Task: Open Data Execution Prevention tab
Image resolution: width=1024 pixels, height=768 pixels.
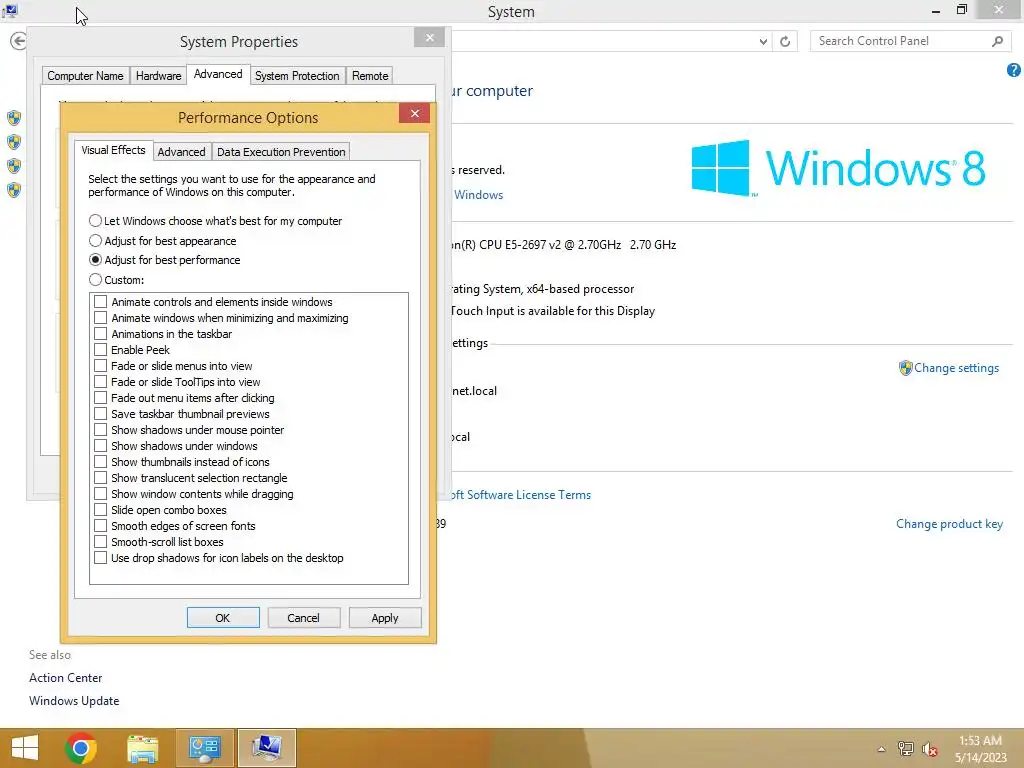Action: (x=281, y=152)
